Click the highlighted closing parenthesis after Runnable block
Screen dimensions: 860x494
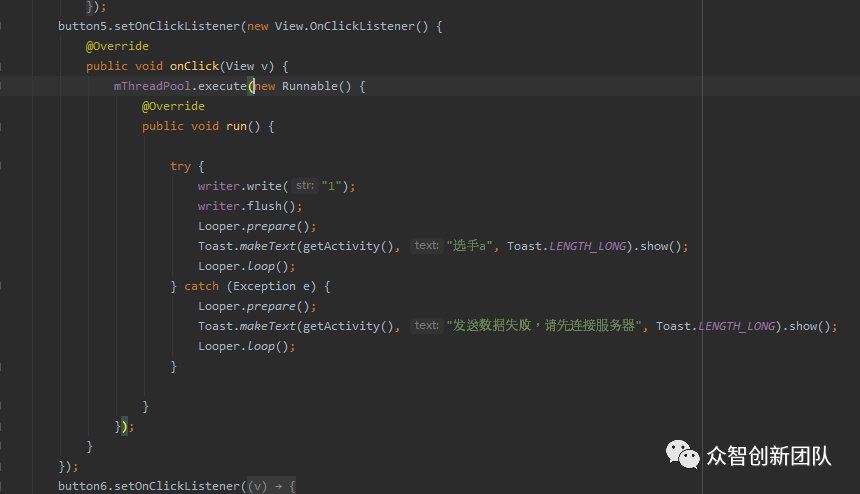tap(125, 426)
